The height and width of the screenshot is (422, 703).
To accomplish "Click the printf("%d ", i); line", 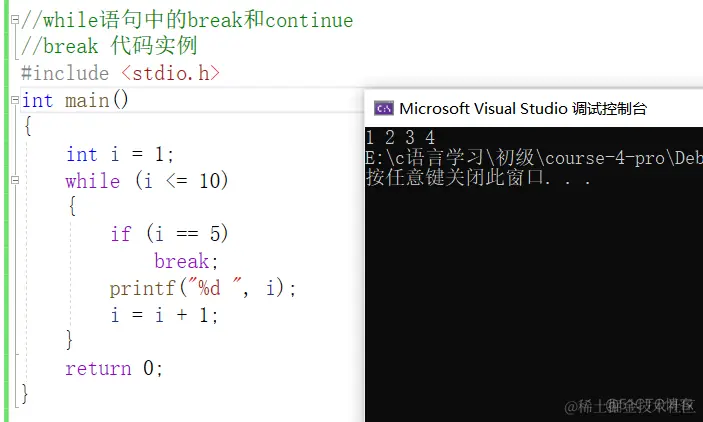I will (203, 288).
